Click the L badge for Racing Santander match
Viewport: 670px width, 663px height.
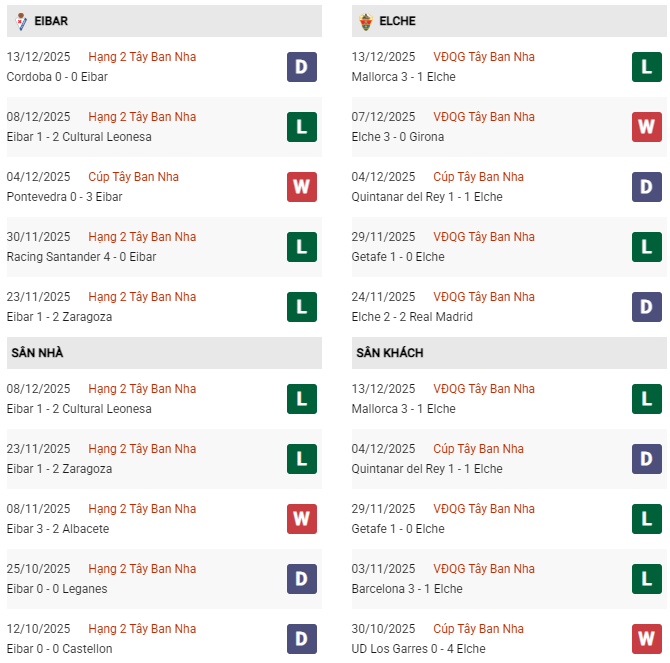point(301,247)
